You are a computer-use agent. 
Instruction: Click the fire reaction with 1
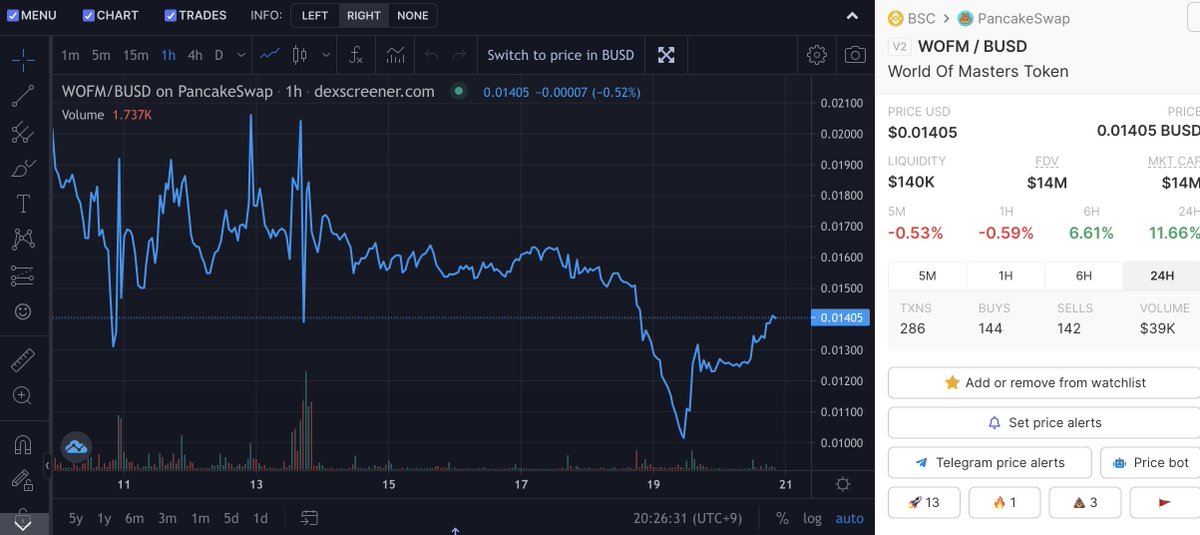click(1004, 502)
